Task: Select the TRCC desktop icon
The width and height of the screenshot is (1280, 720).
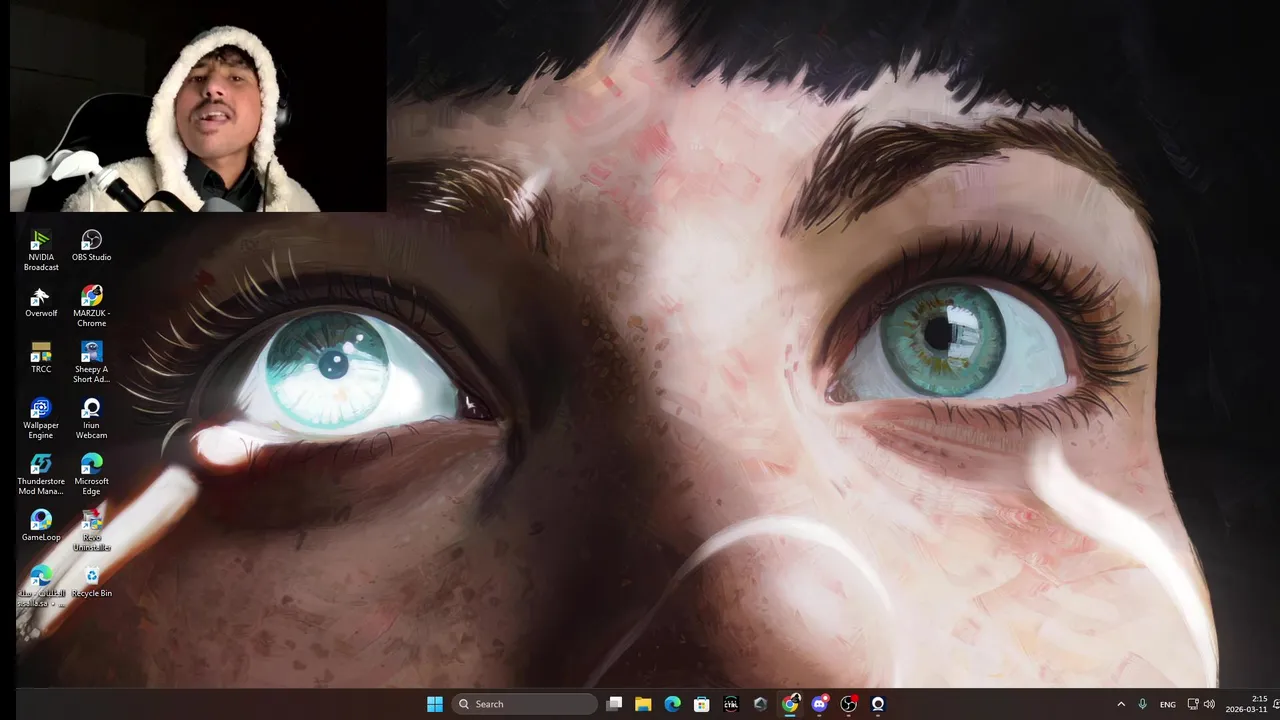Action: coord(41,358)
